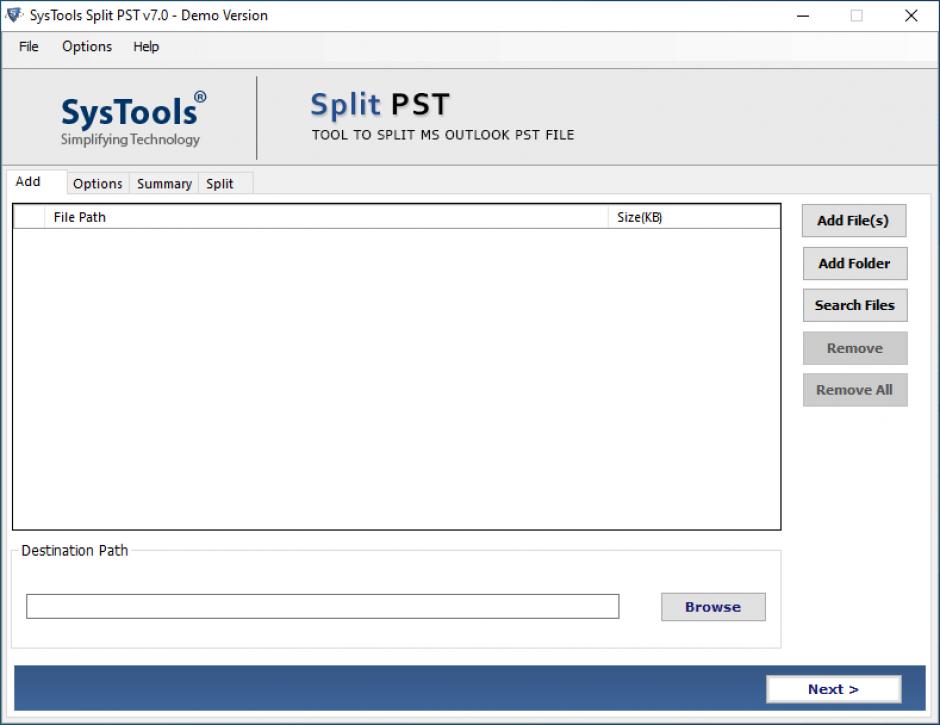Proceed with the Next > button
The width and height of the screenshot is (940, 725).
click(x=834, y=689)
